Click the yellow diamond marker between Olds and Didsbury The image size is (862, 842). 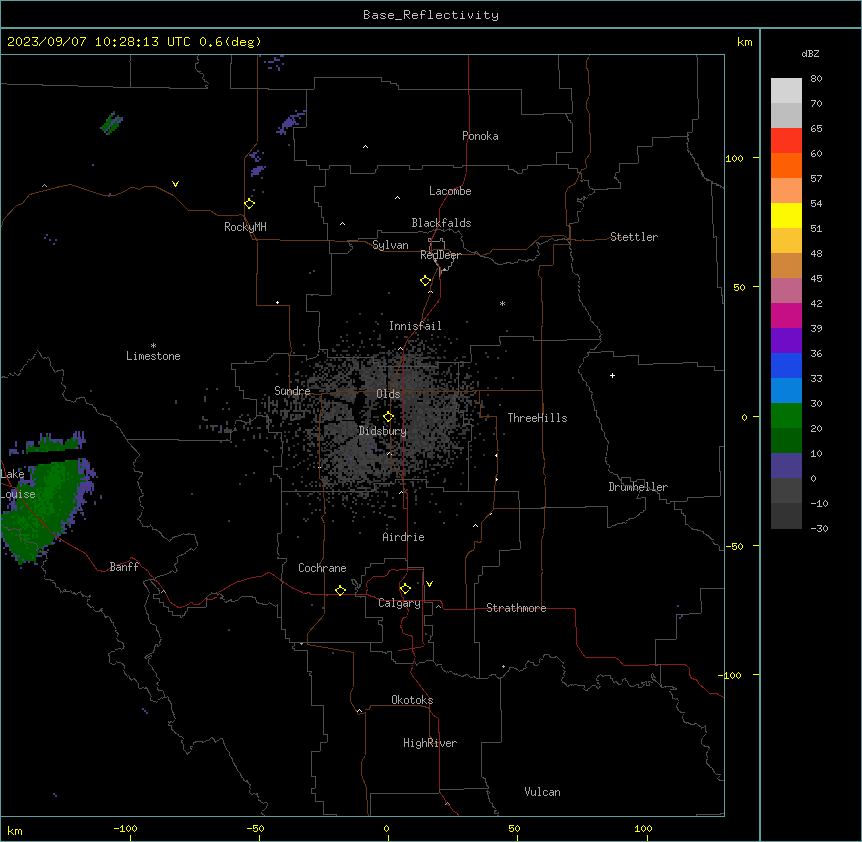[x=388, y=417]
